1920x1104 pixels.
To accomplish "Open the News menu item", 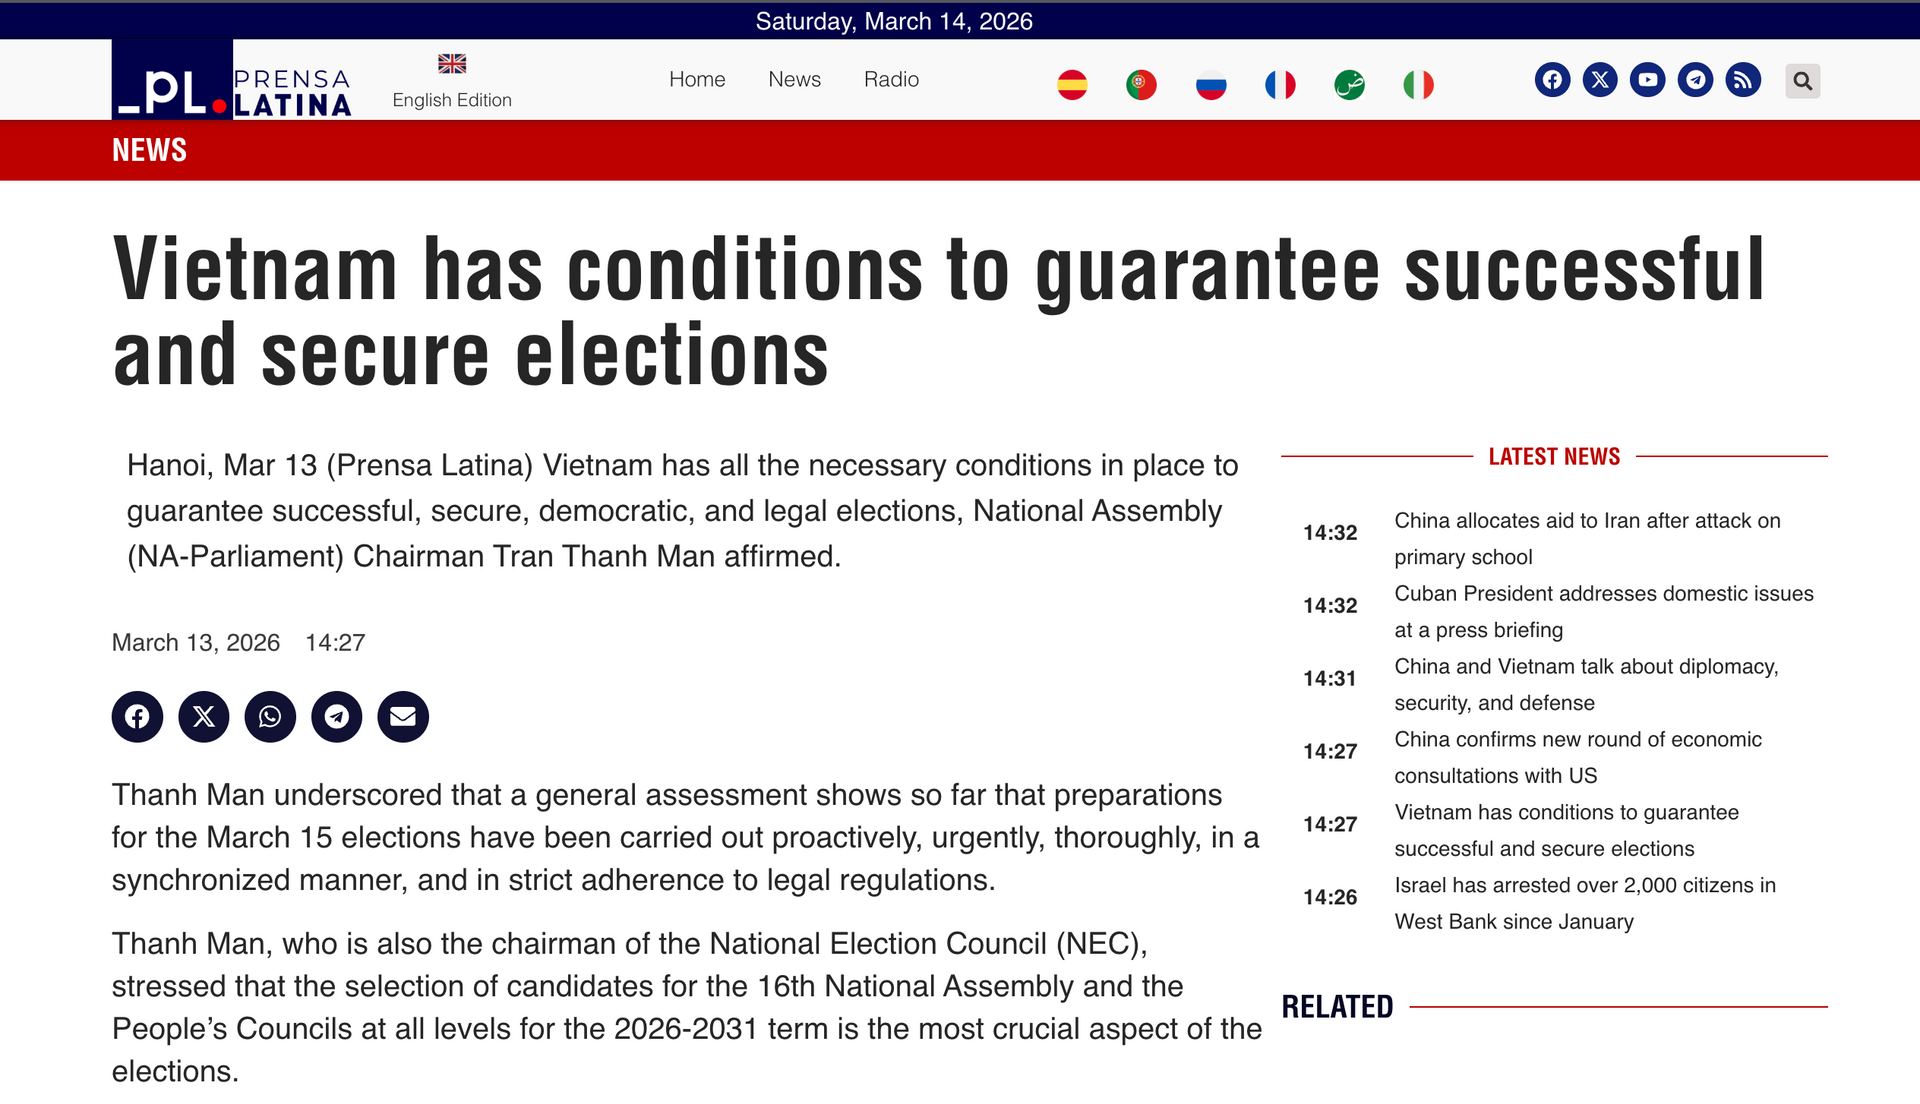I will tap(794, 79).
